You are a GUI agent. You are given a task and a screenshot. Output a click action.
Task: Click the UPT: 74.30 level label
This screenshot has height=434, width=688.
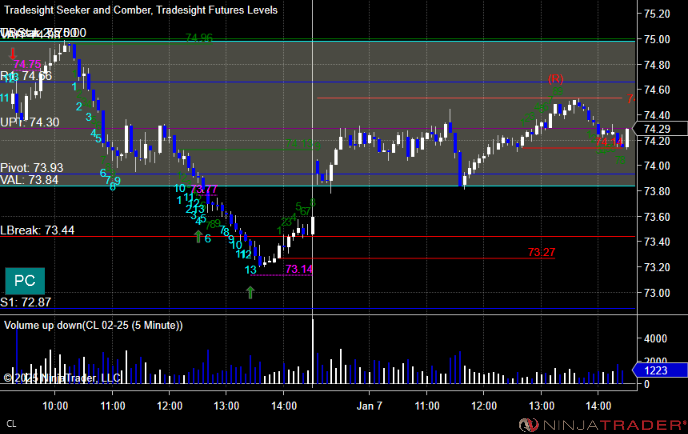click(x=30, y=122)
